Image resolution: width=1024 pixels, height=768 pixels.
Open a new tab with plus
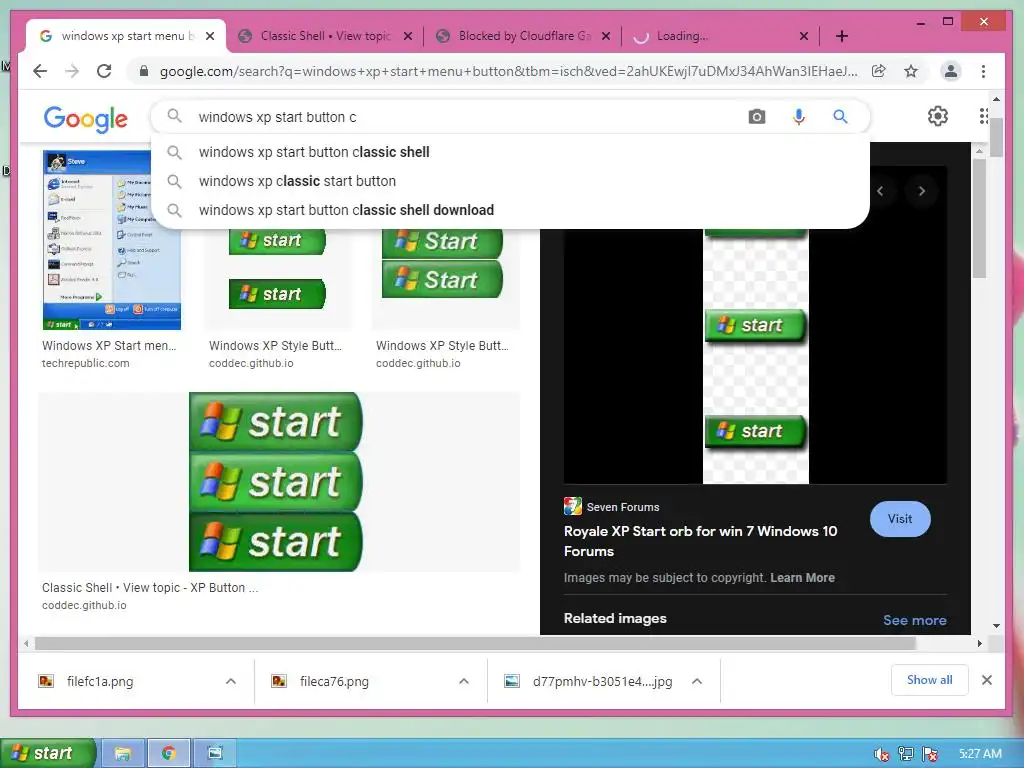(x=842, y=36)
